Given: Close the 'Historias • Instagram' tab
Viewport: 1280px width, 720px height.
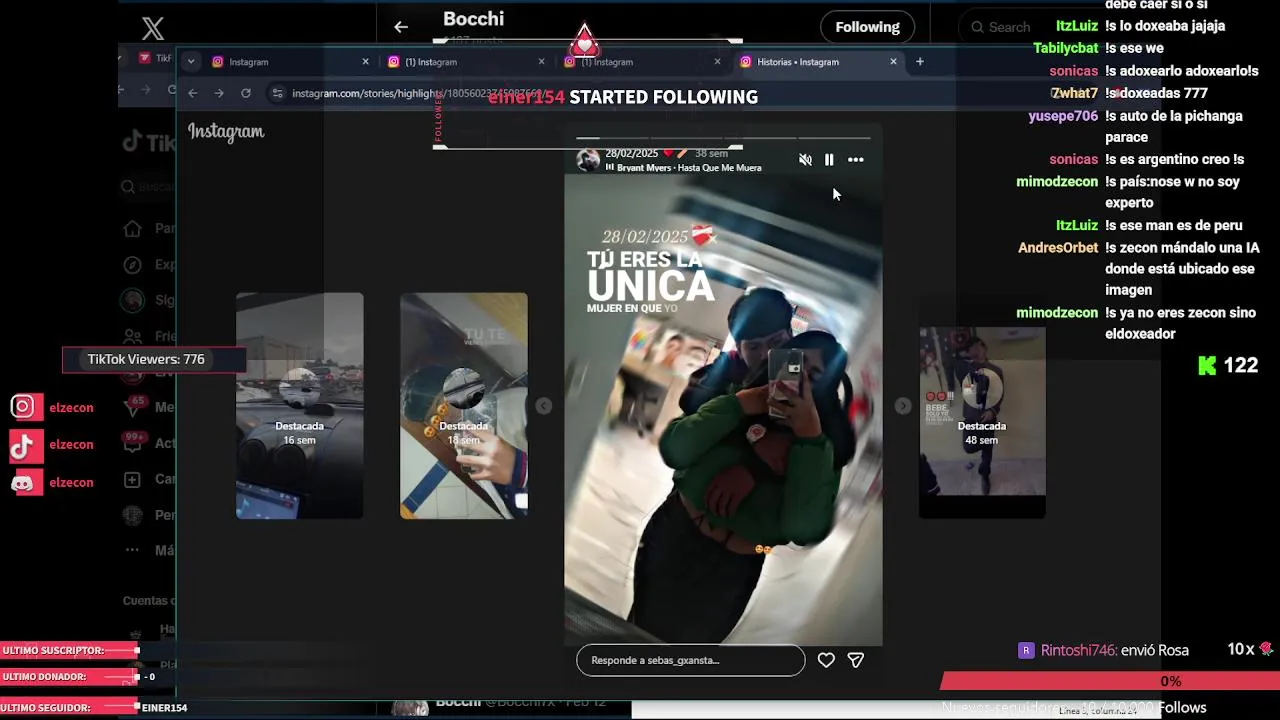Looking at the screenshot, I should pos(894,62).
